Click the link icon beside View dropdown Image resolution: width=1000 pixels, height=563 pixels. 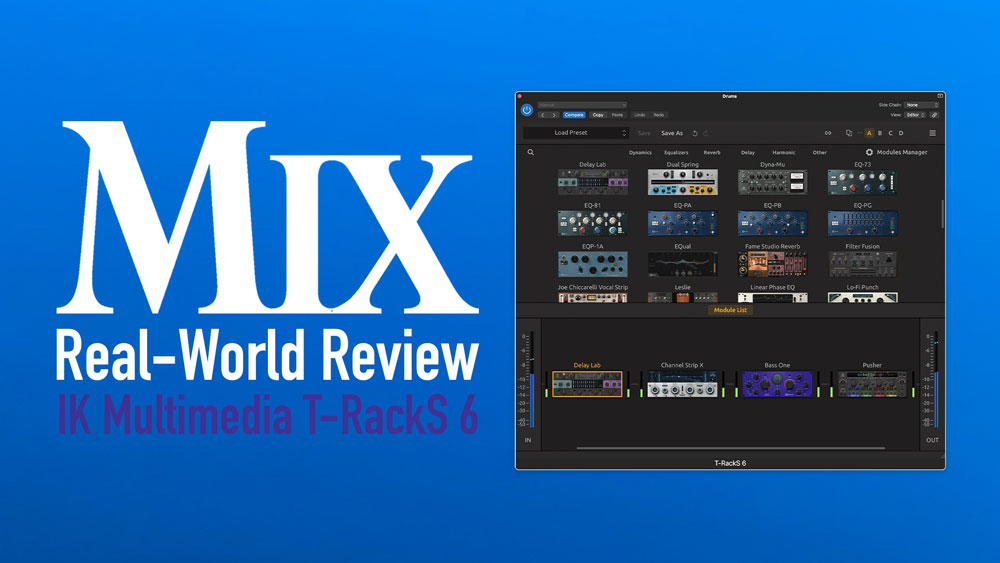click(x=935, y=115)
